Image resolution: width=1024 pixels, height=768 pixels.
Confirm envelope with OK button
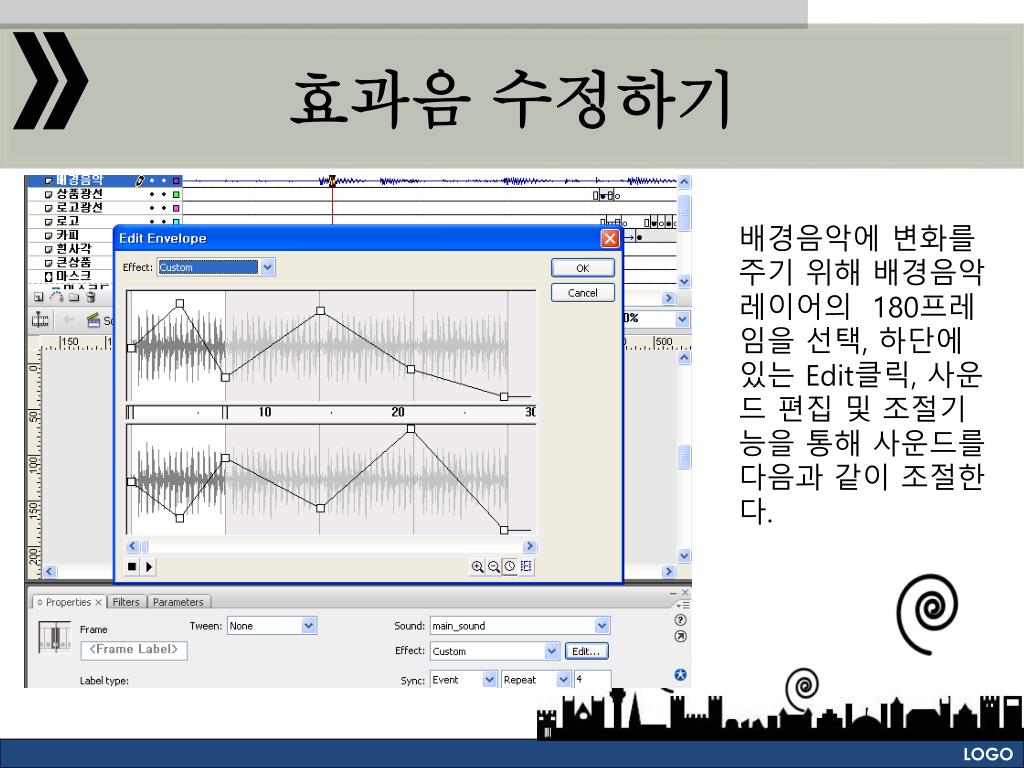click(x=583, y=268)
